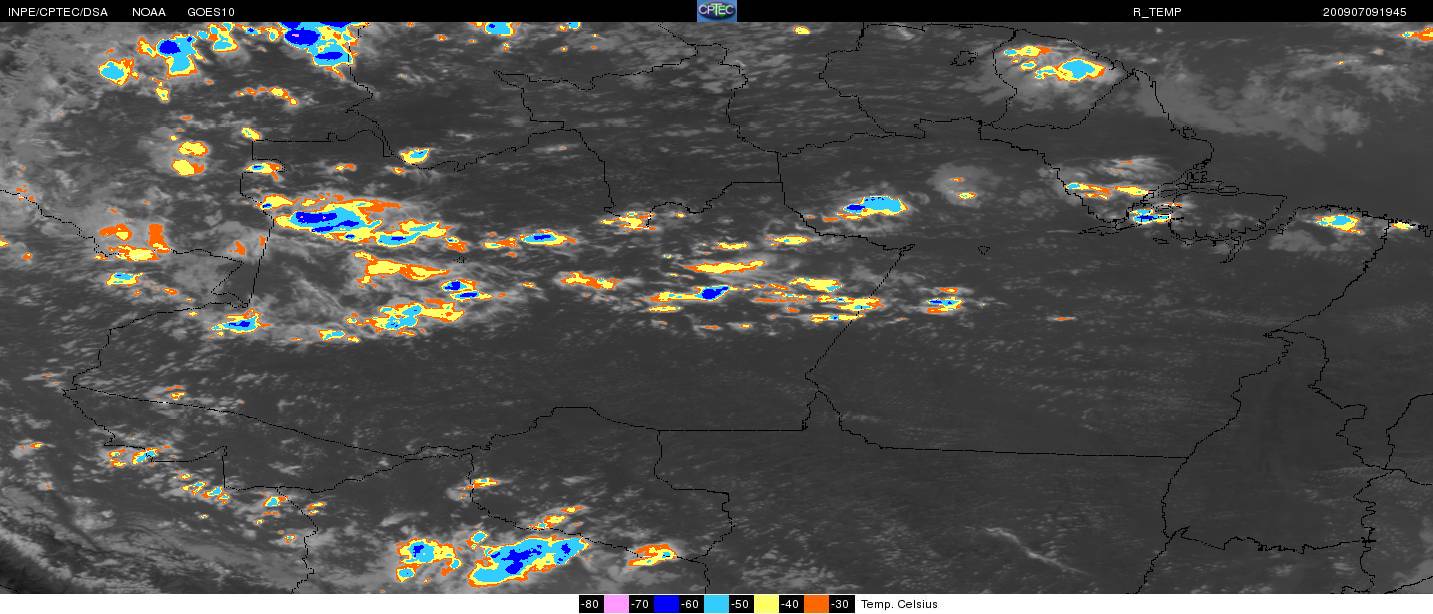Click the NOAA label in the header
The width and height of the screenshot is (1433, 614).
pyautogui.click(x=149, y=12)
